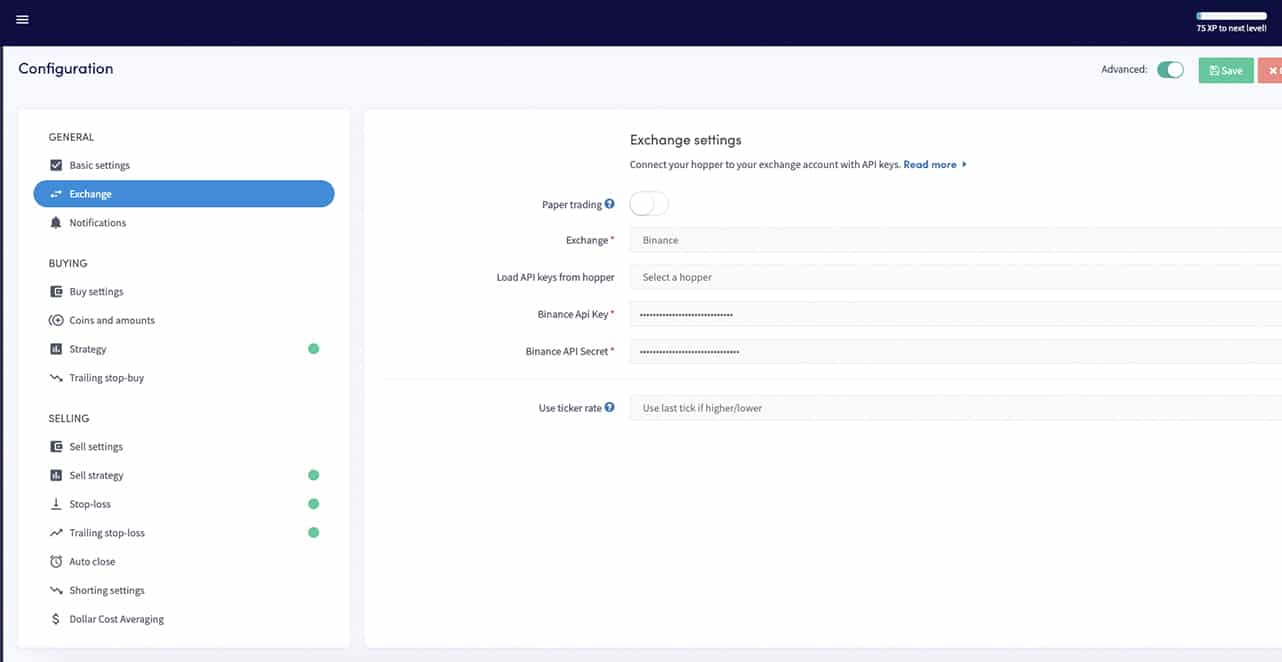
Task: Click the green dot next to Strategy
Action: pyautogui.click(x=313, y=349)
